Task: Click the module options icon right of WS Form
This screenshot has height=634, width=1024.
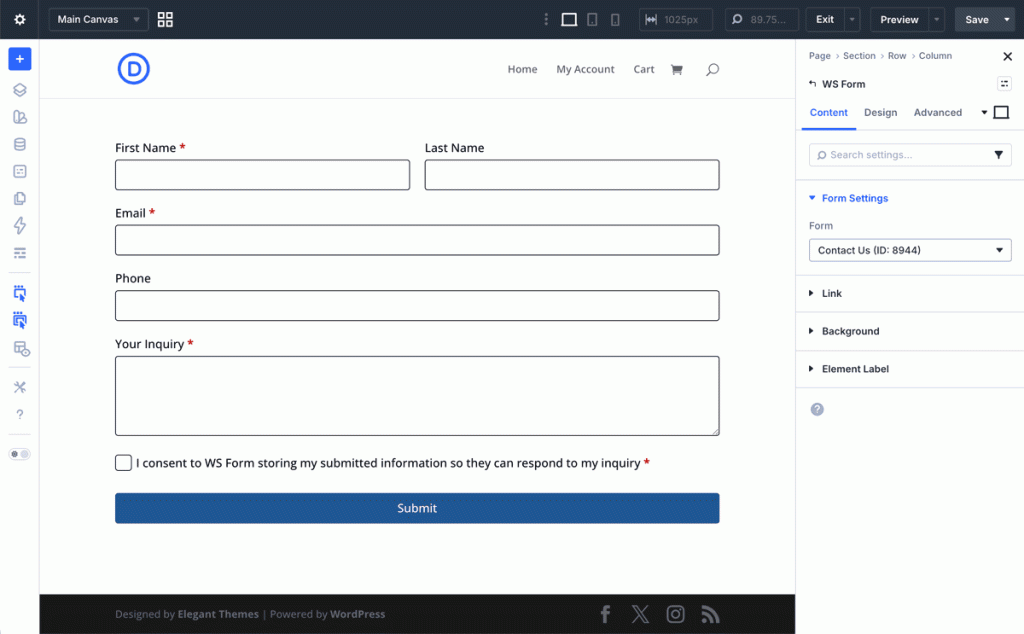Action: tap(1004, 84)
